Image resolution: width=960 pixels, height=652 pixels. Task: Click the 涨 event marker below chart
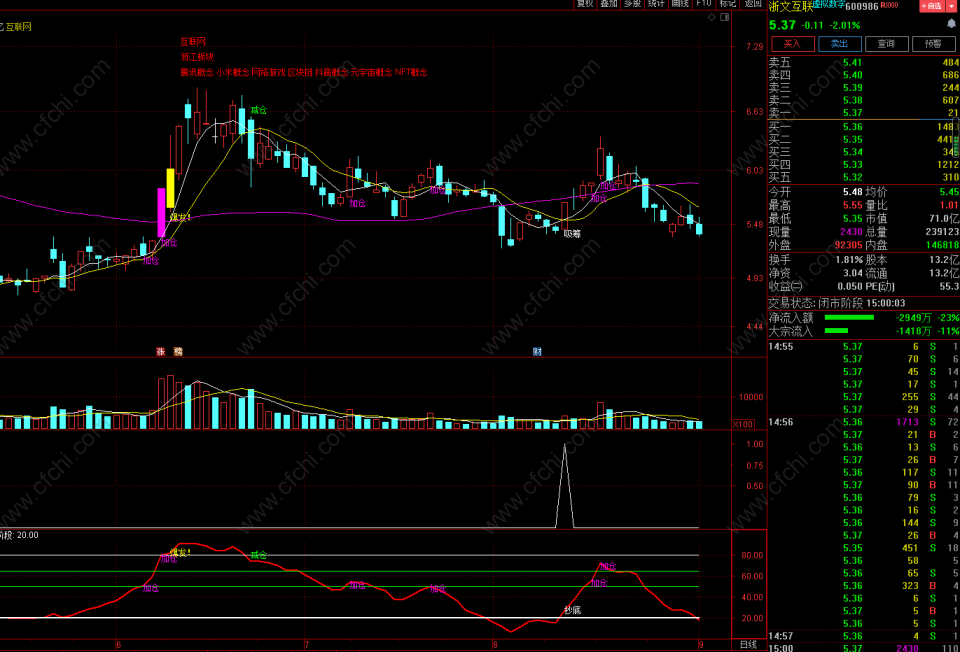[x=161, y=351]
